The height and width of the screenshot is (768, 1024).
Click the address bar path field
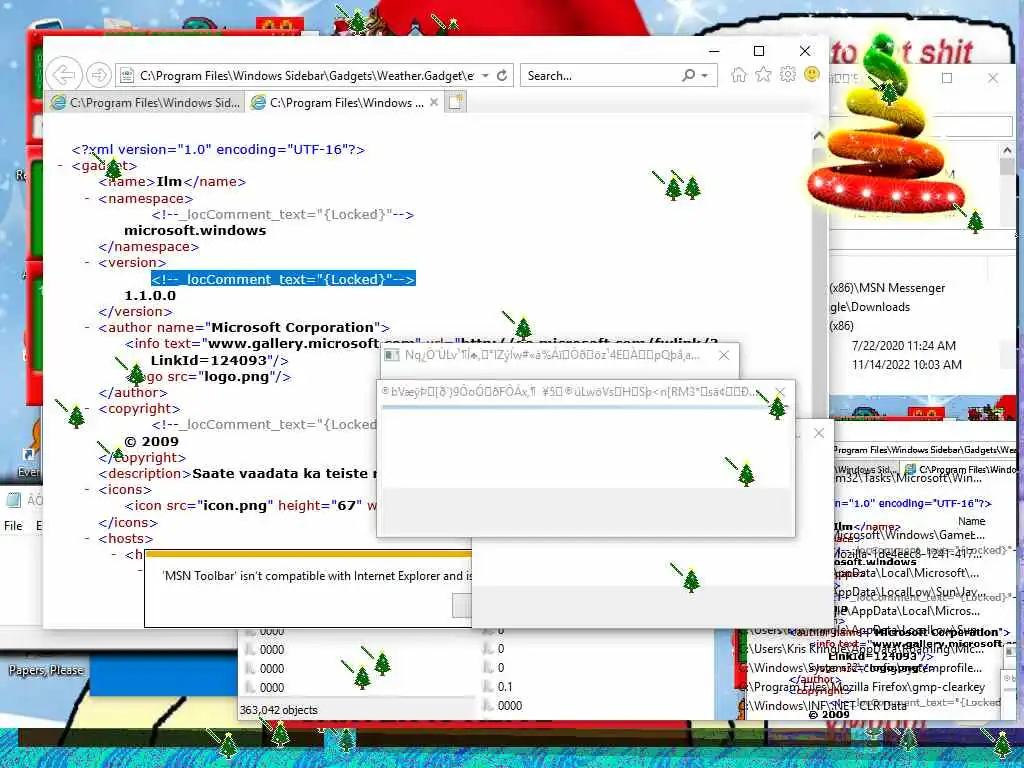click(x=306, y=76)
